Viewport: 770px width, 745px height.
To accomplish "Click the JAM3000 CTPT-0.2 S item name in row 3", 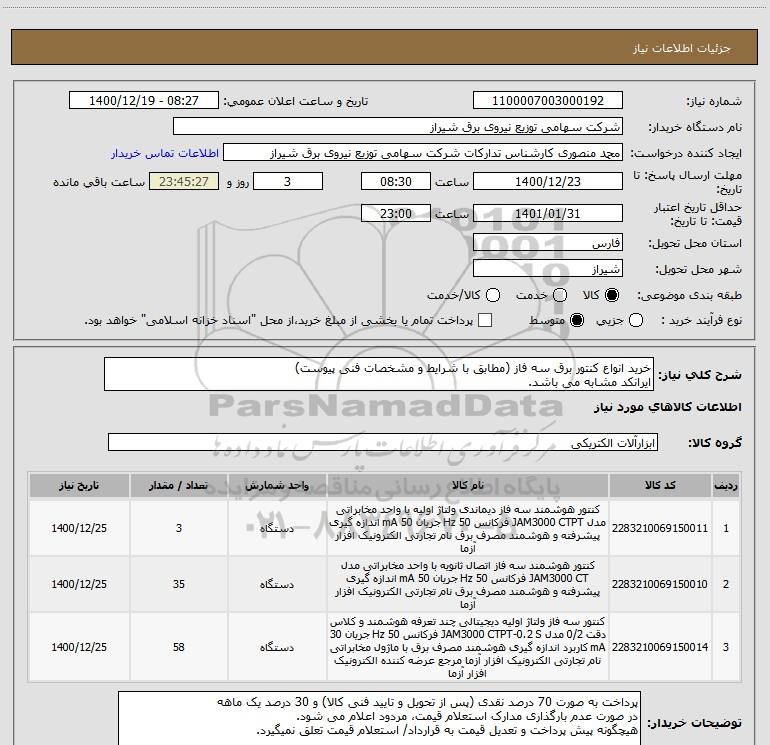I will coord(468,647).
